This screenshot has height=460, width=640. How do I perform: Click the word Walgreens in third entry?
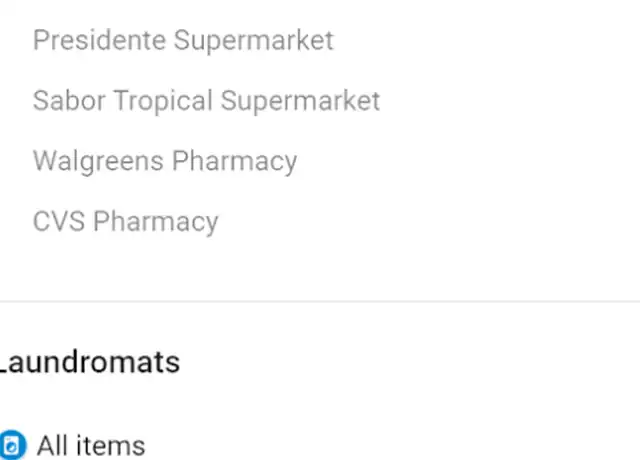tap(98, 161)
